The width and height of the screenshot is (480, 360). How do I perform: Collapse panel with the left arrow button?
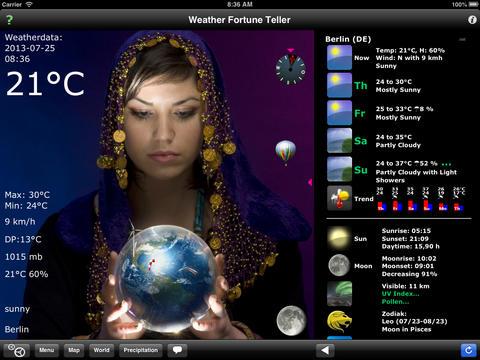point(325,350)
